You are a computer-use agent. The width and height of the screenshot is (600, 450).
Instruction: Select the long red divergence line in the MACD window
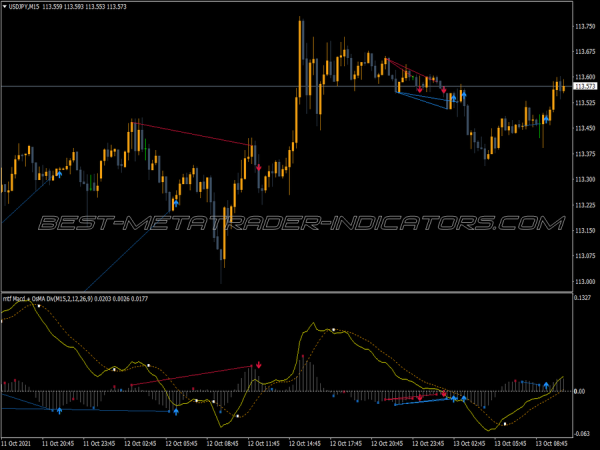pyautogui.click(x=191, y=375)
